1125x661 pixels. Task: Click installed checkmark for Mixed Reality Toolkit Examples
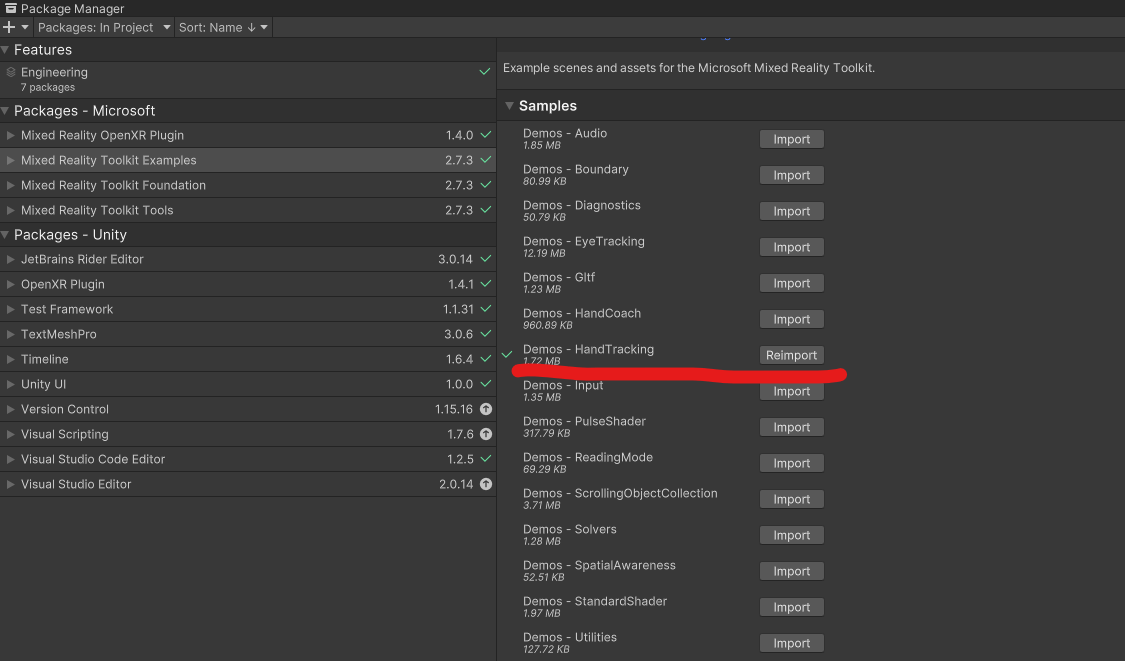[x=486, y=160]
